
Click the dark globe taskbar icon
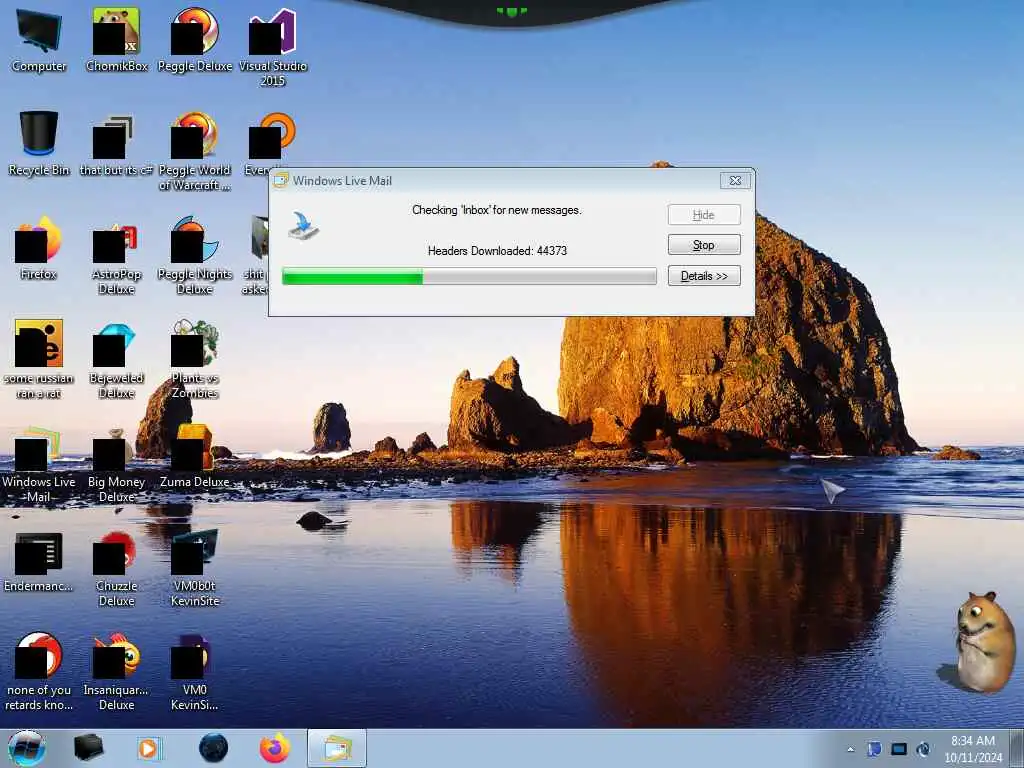[214, 748]
